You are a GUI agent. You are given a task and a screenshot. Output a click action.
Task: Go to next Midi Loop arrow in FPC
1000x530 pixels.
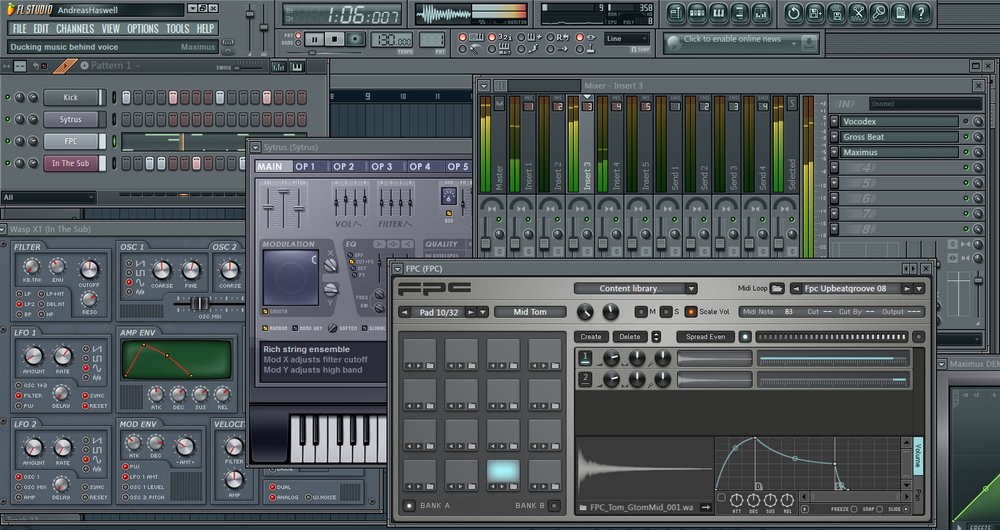906,288
